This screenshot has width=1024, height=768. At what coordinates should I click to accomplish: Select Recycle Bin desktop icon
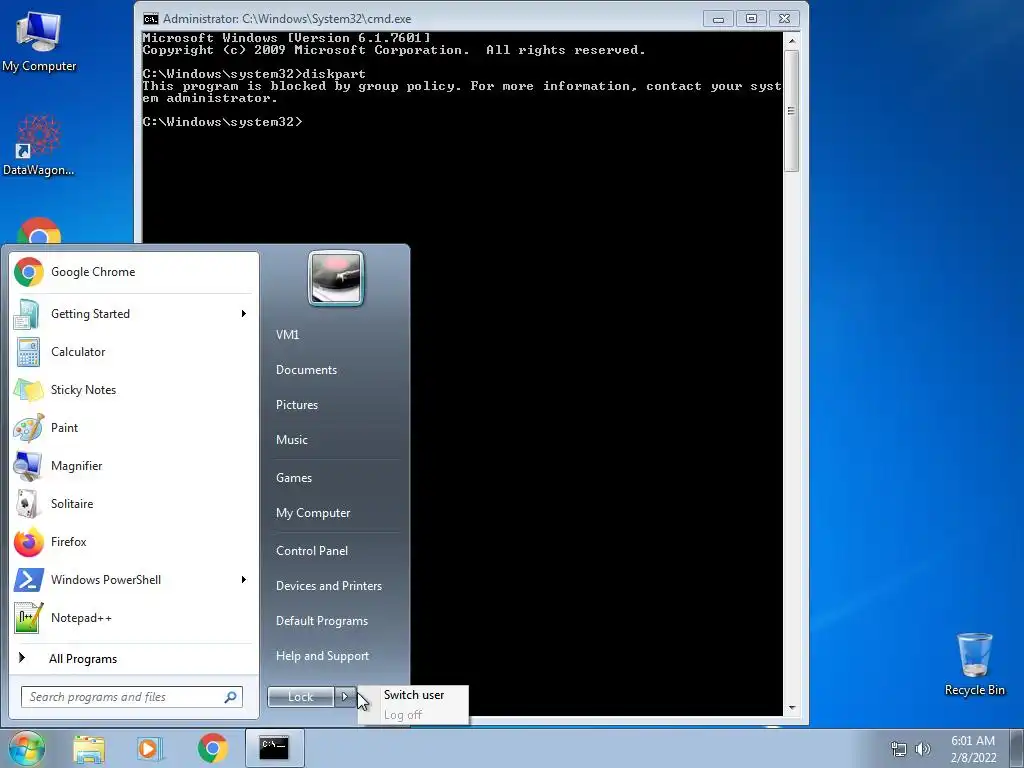pyautogui.click(x=974, y=665)
